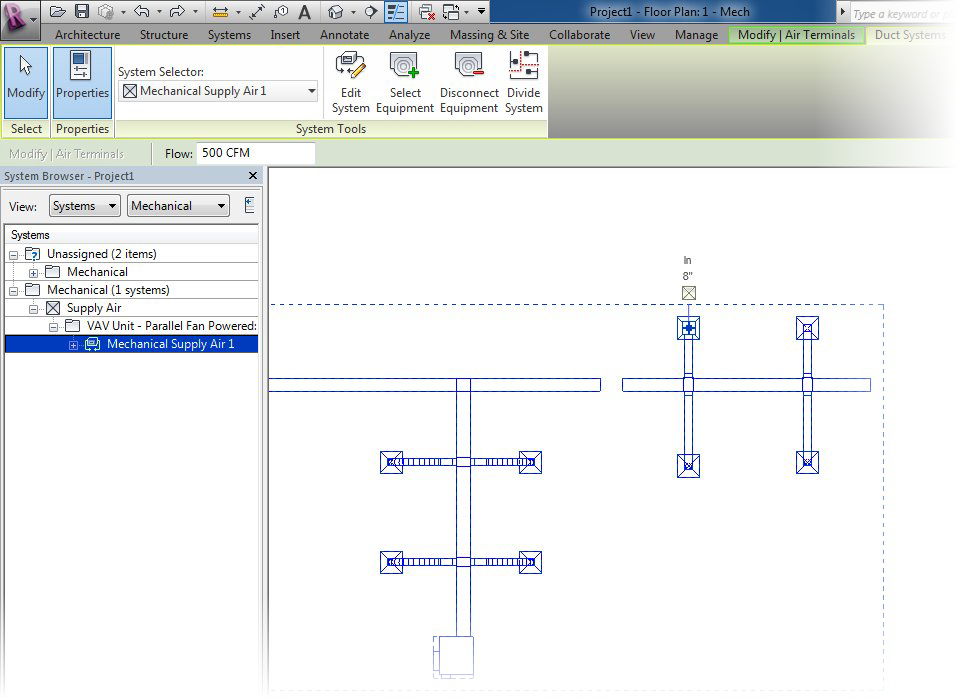Select the Supply Air tree item
This screenshot has height=699, width=957.
pos(94,308)
